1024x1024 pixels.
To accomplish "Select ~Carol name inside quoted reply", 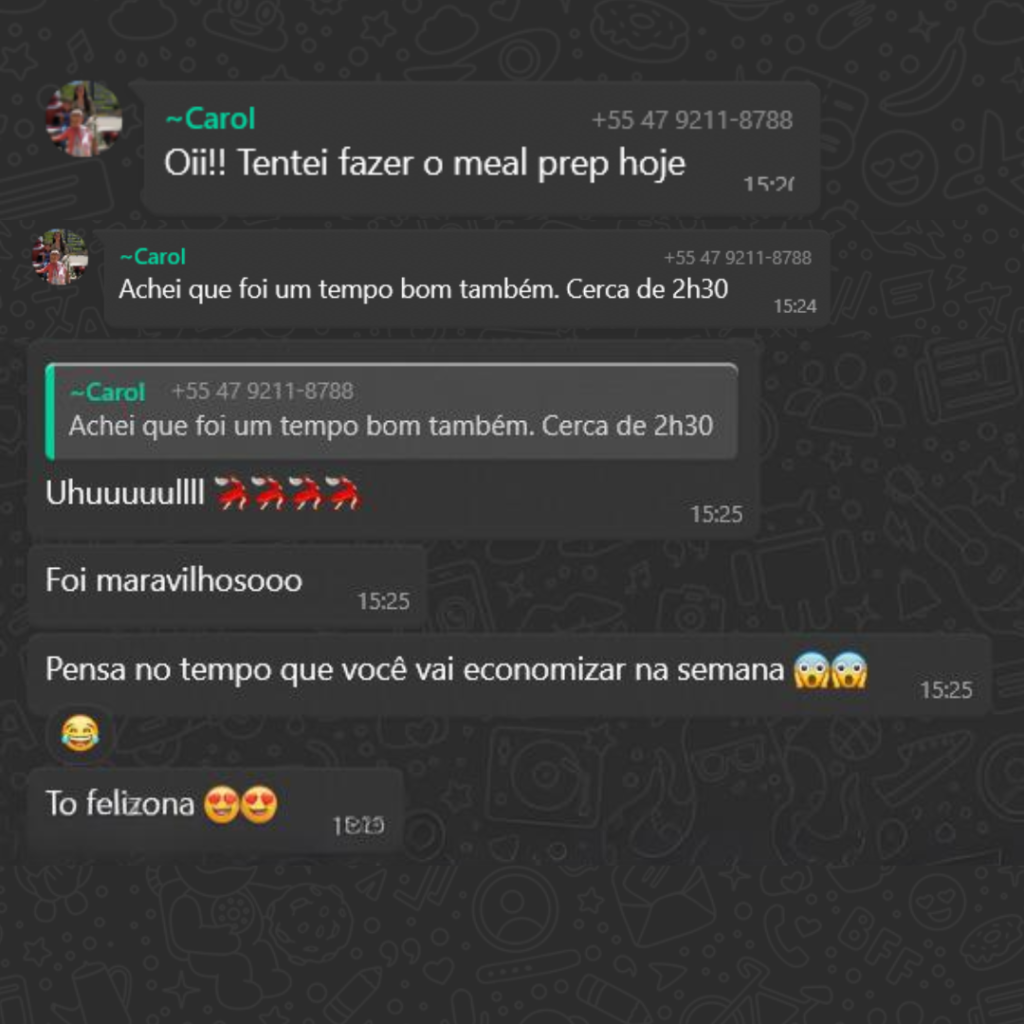I will pos(108,392).
